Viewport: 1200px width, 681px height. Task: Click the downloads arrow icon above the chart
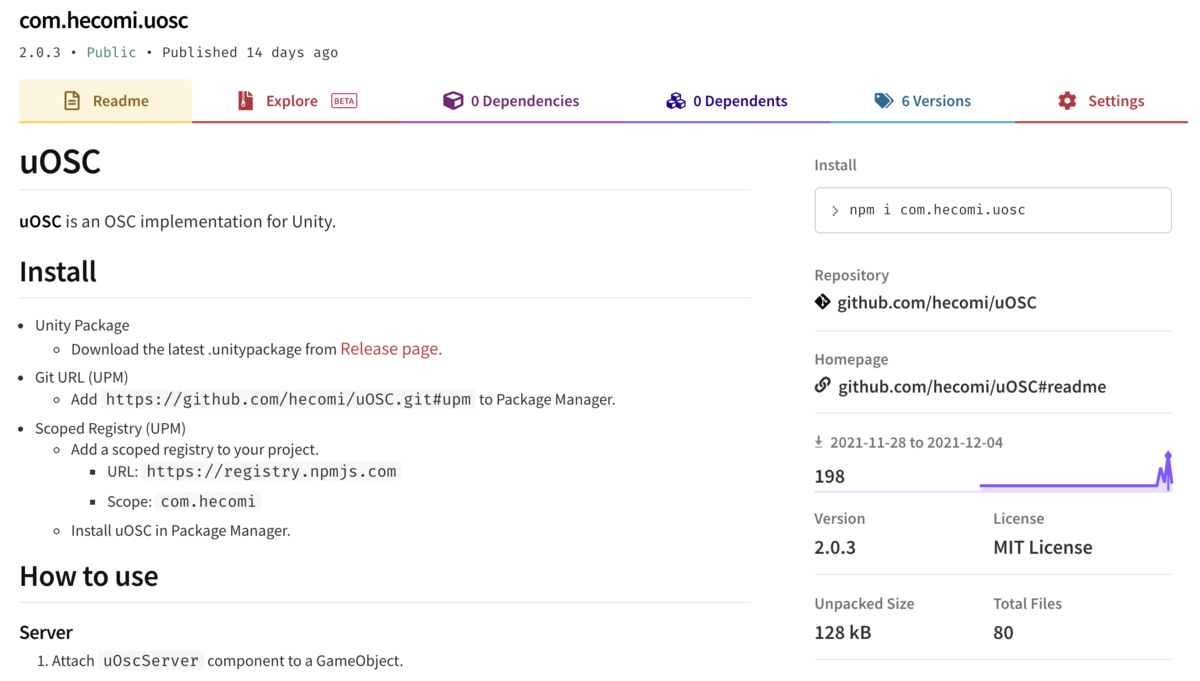[x=818, y=441]
